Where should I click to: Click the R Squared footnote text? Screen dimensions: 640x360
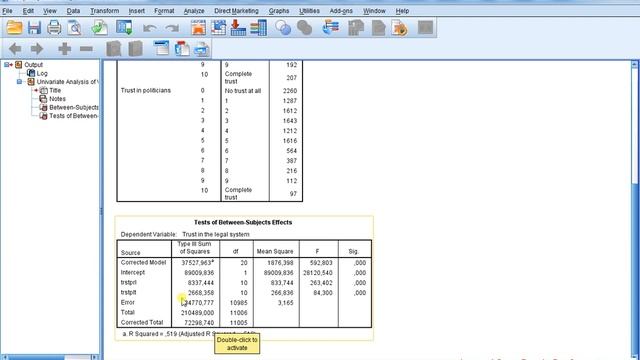[189, 334]
